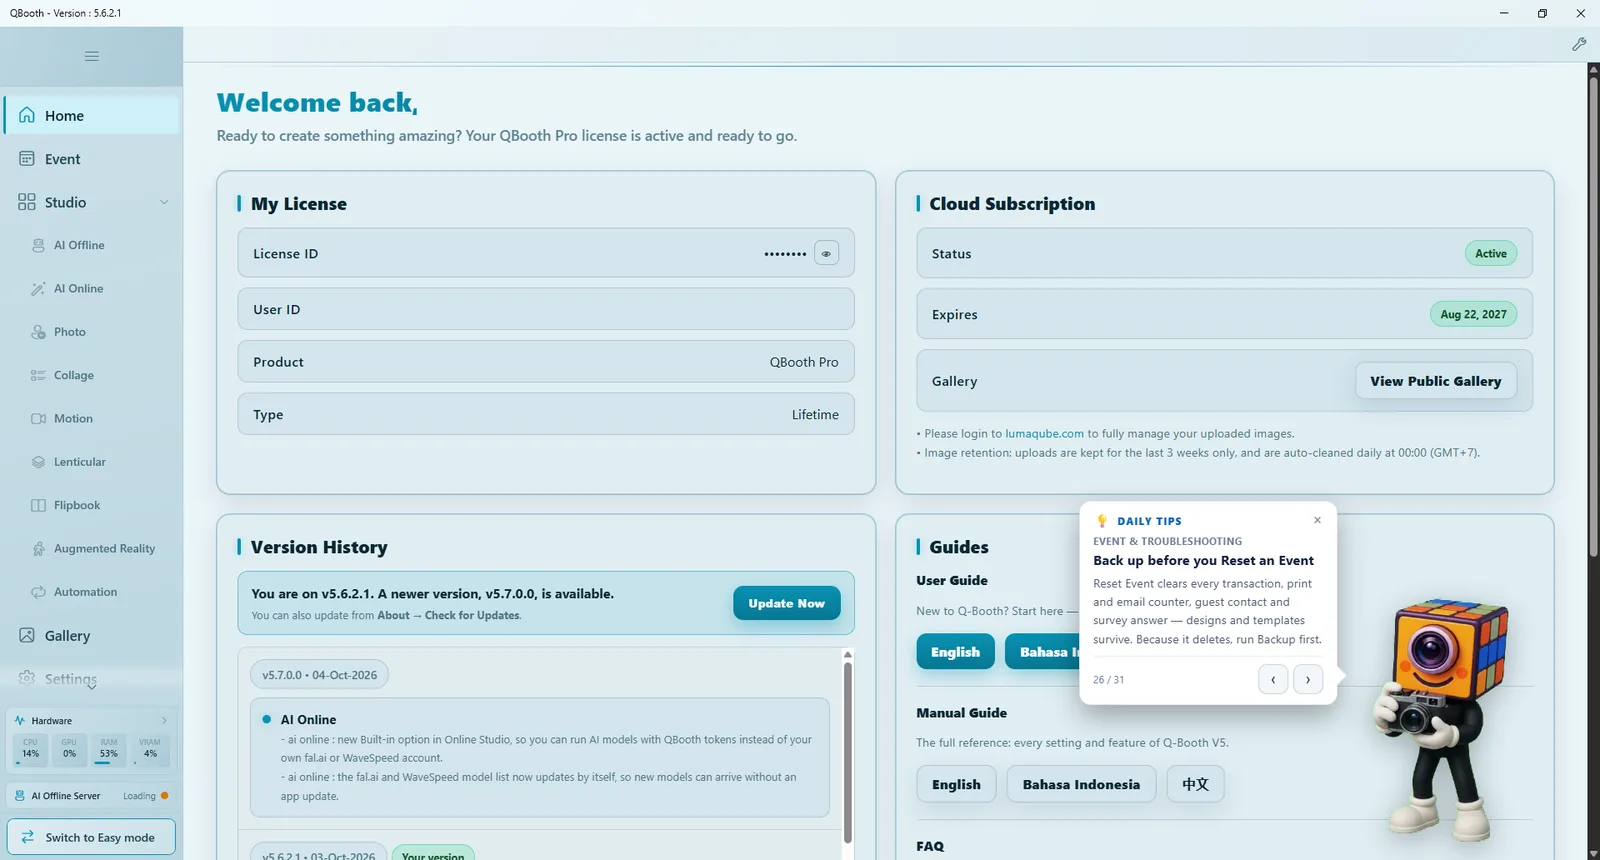This screenshot has height=860, width=1600.
Task: Open the Manual Guide in Bahasa Indonesia
Action: (1081, 784)
